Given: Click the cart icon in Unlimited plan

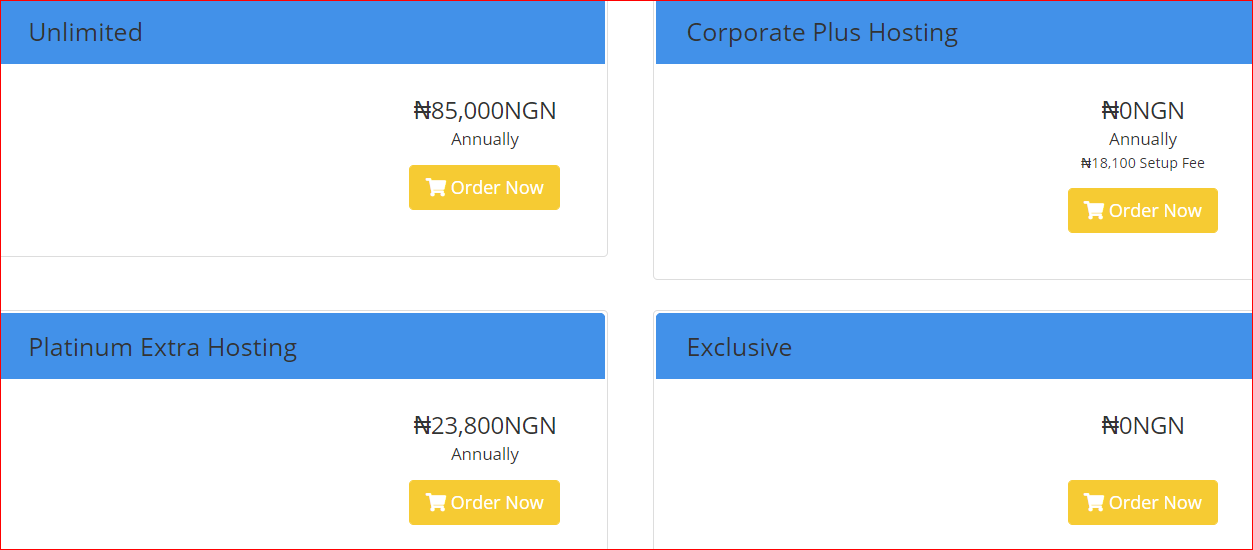Looking at the screenshot, I should tap(435, 188).
